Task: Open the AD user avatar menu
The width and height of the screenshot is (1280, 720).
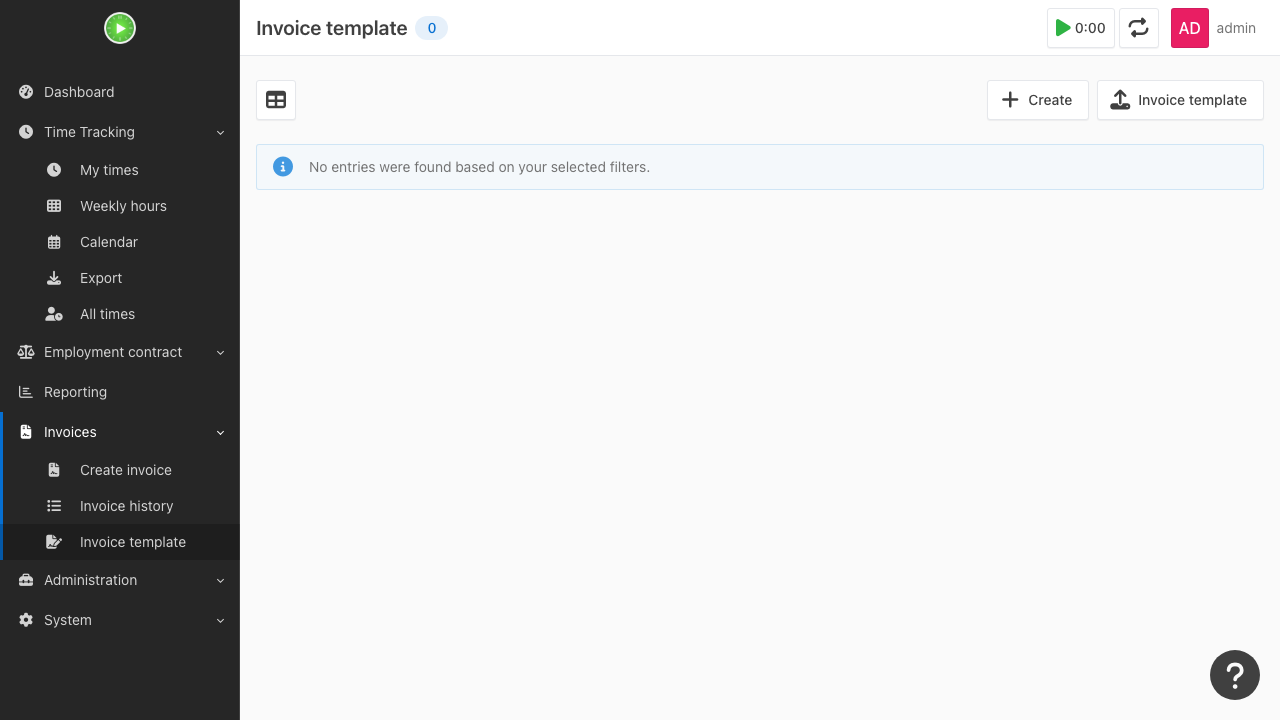Action: click(x=1190, y=28)
